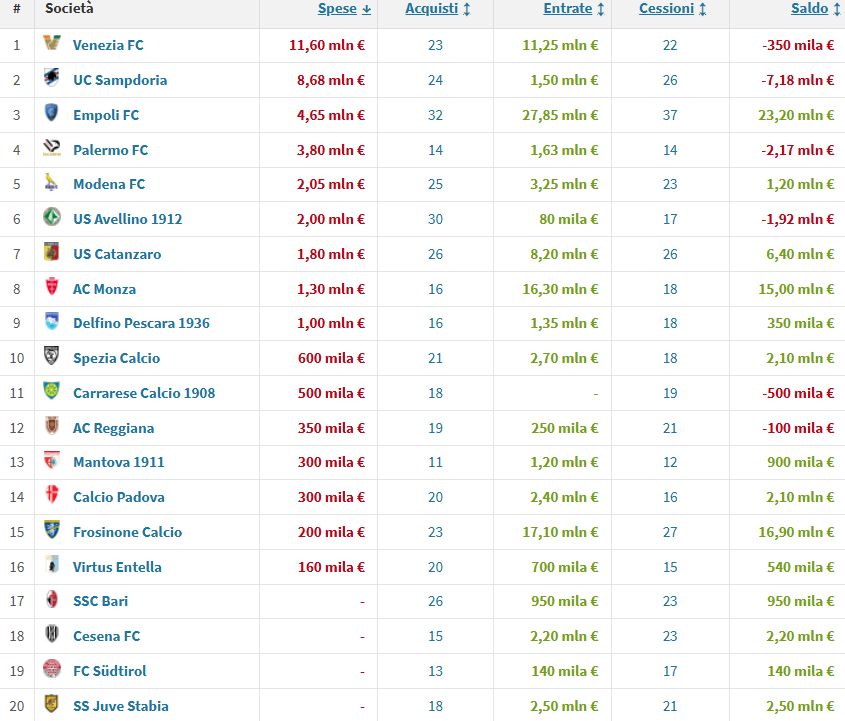Screen dimensions: 845x721
Task: Click Virtus Entella's 160 mila € spending
Action: [331, 567]
